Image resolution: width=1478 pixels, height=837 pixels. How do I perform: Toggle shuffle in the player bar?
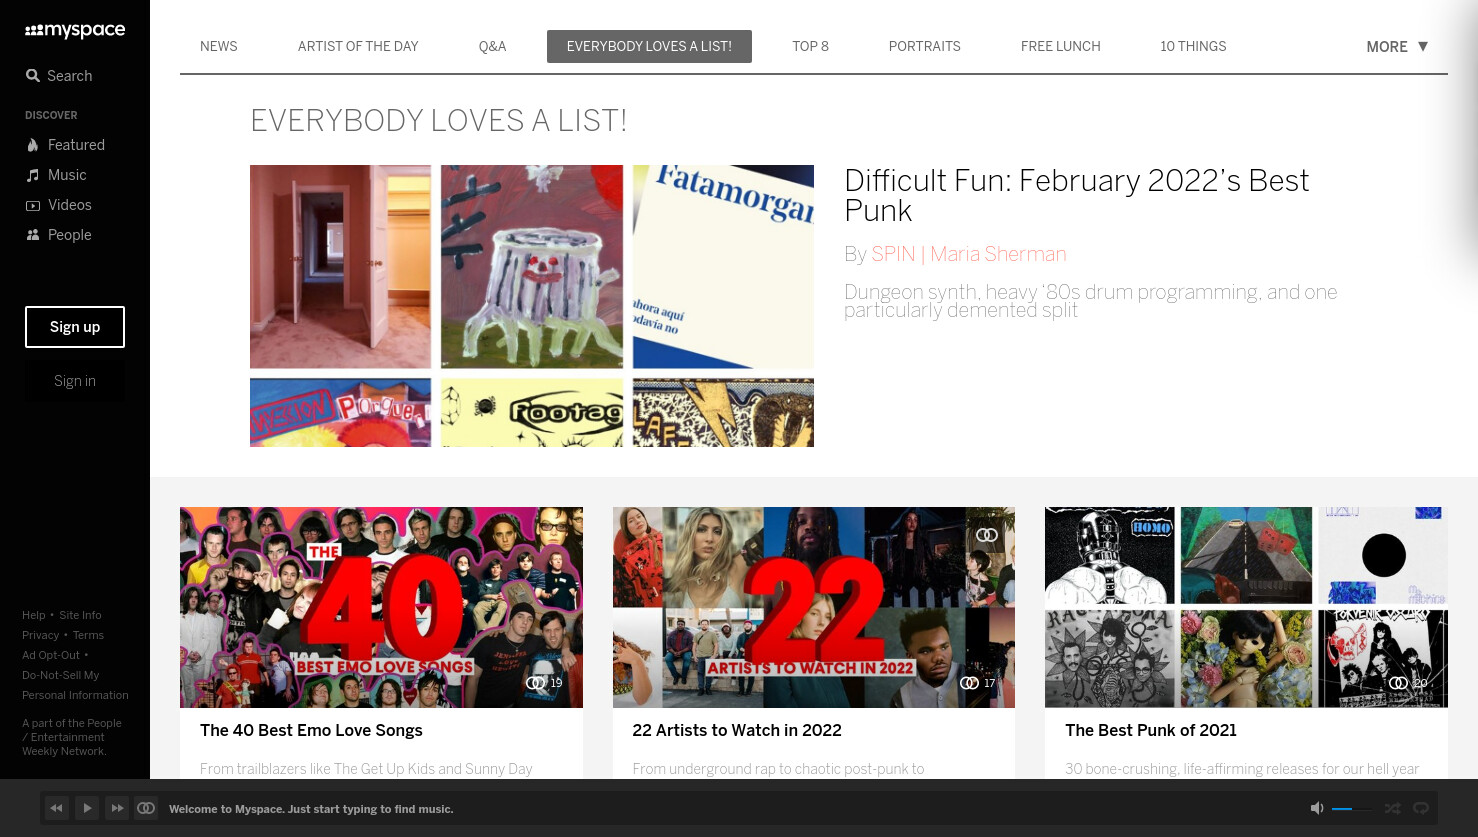pos(1392,808)
